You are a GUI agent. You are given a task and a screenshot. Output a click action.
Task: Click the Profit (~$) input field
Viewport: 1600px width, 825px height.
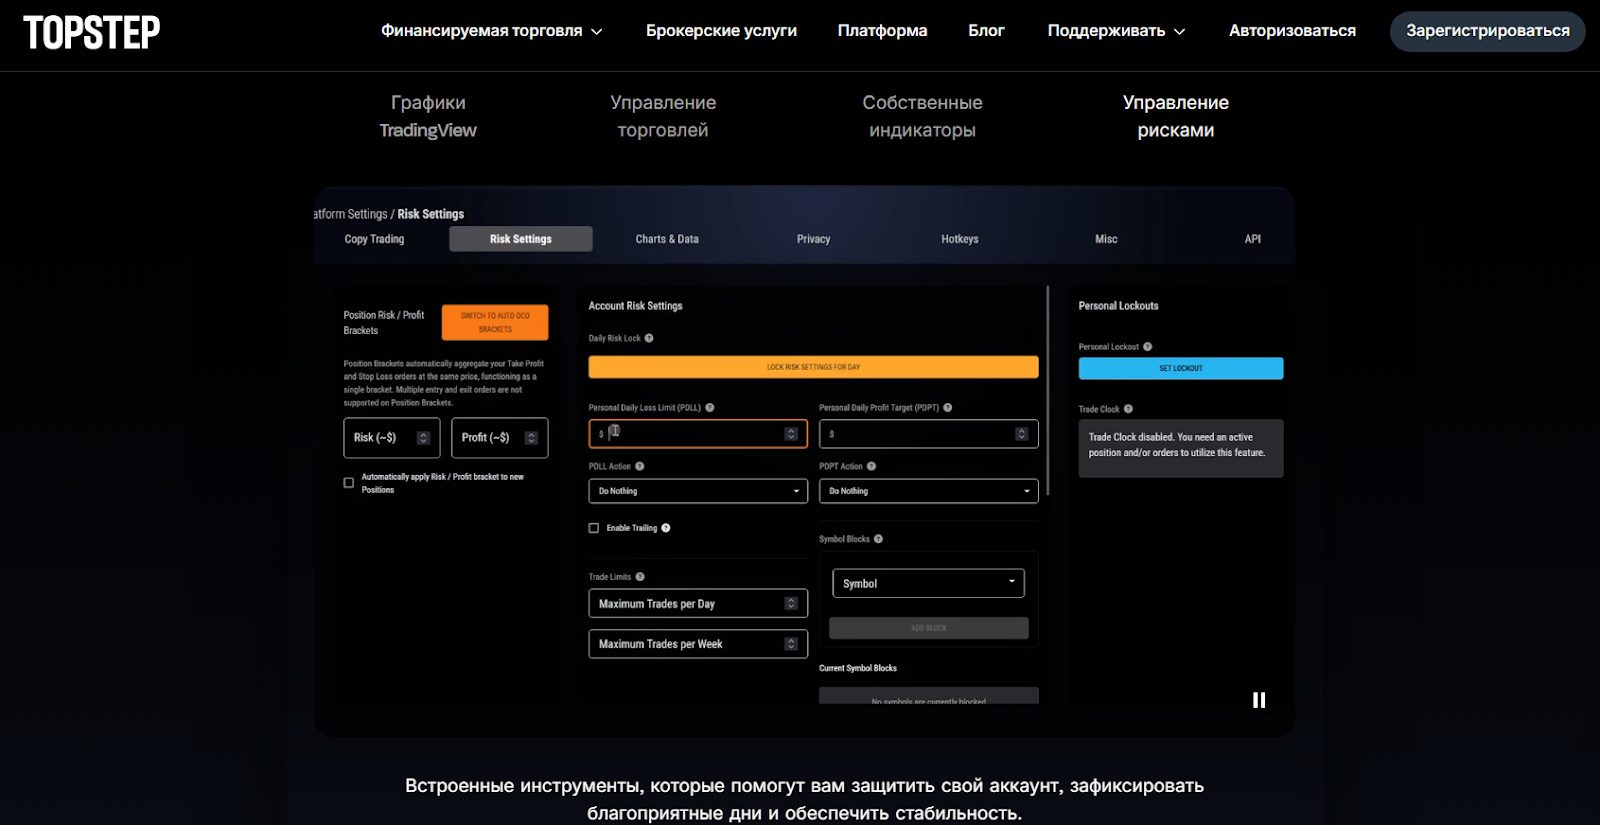point(499,438)
